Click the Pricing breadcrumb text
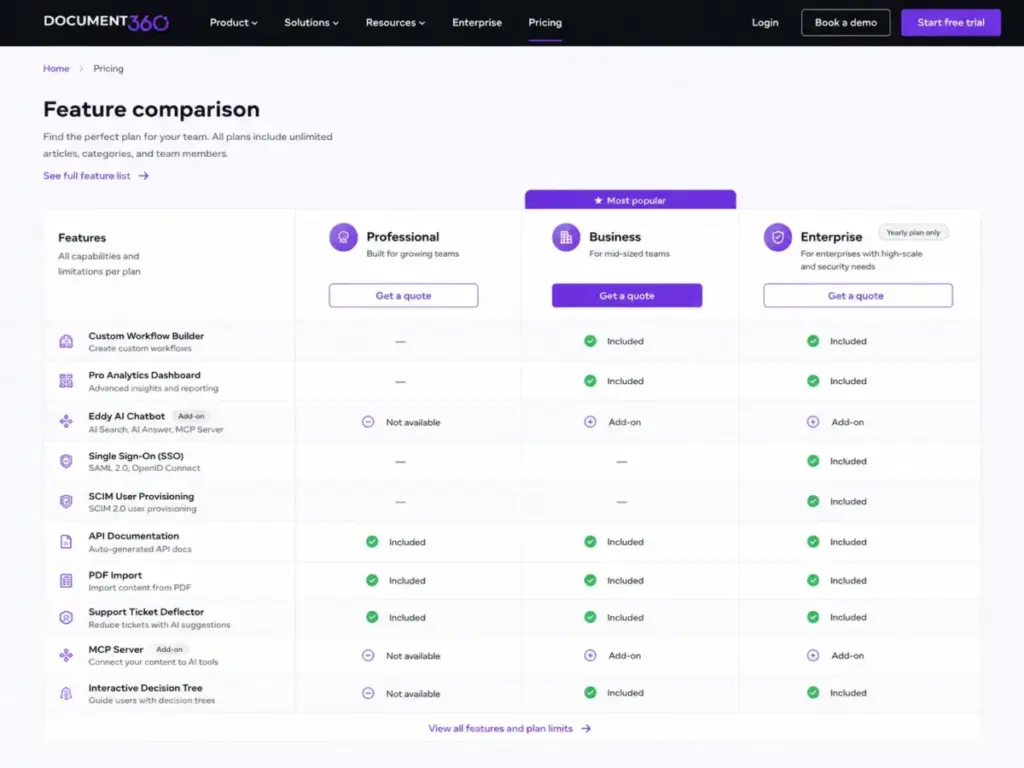Image resolution: width=1024 pixels, height=768 pixels. 108,69
